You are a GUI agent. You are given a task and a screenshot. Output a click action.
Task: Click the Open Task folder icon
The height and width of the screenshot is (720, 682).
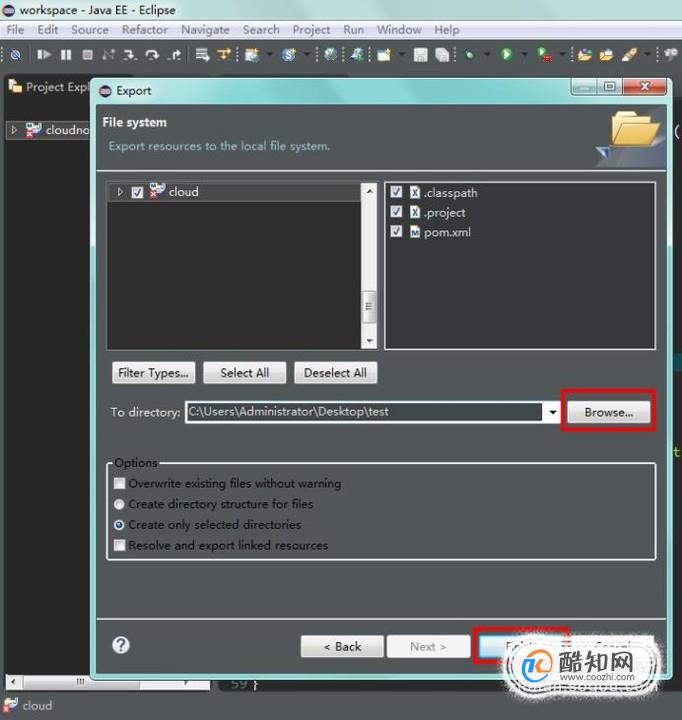pyautogui.click(x=606, y=55)
